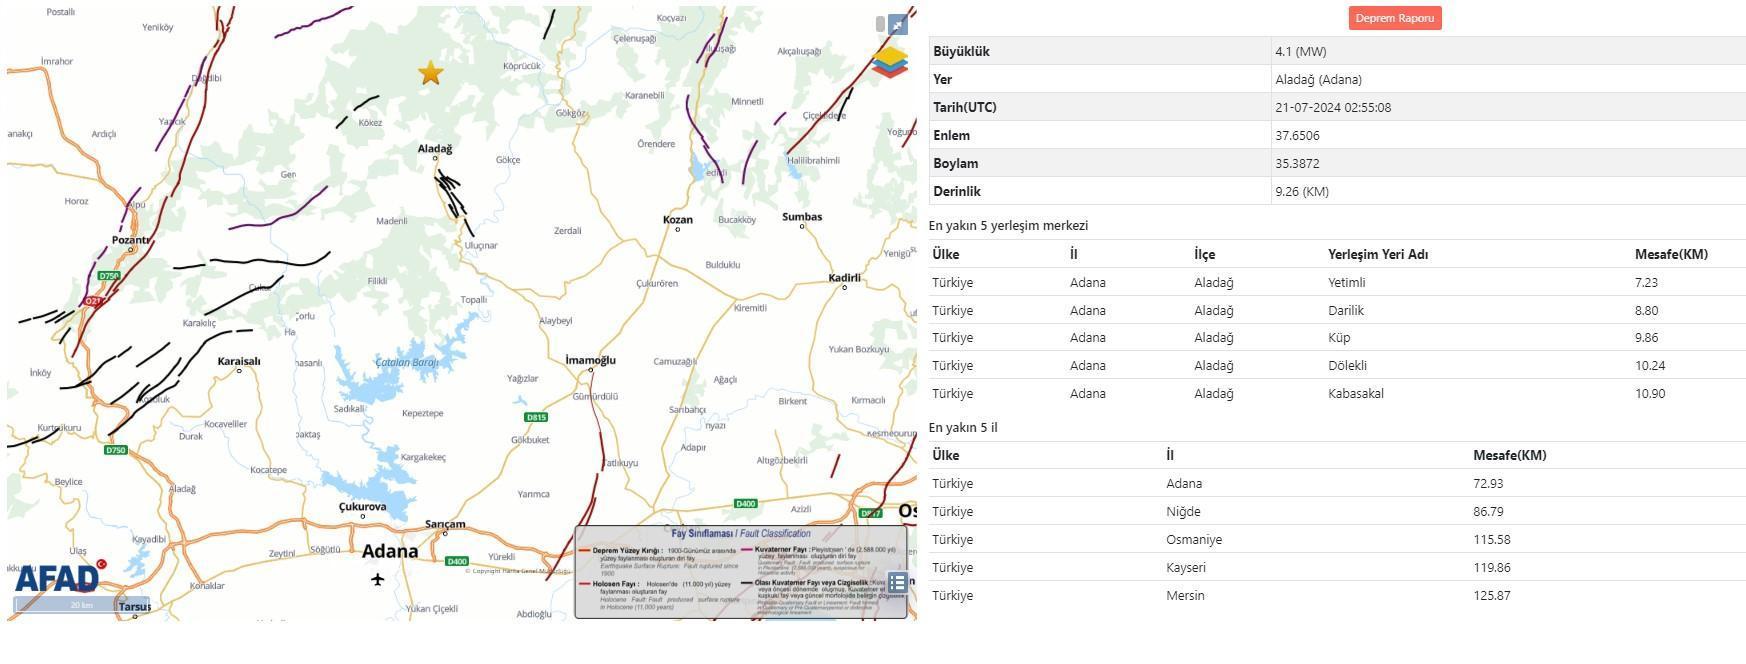Image resolution: width=1746 pixels, height=664 pixels.
Task: Click the airplane icon below Adana
Action: (x=377, y=579)
